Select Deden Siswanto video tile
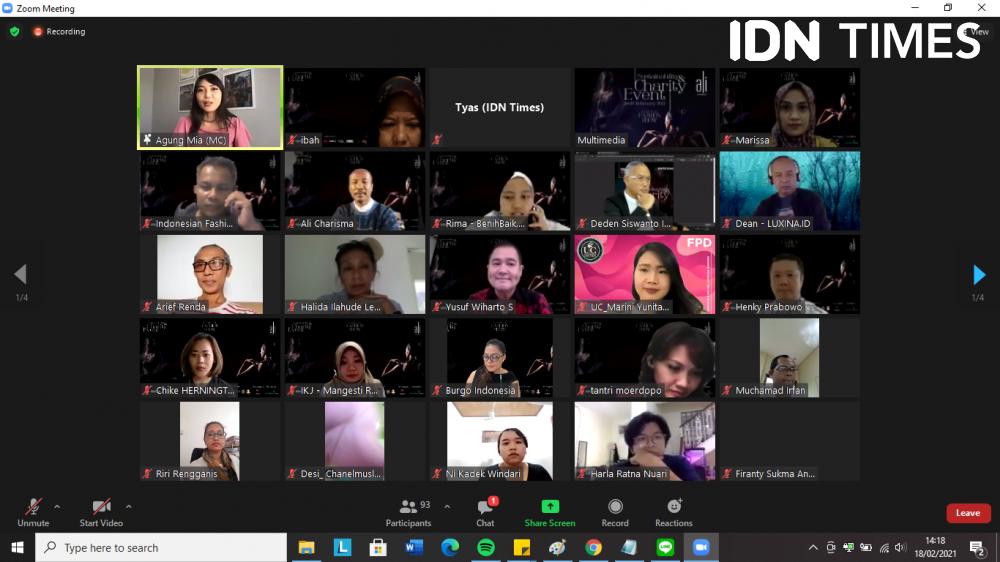Screen dimensions: 1000x562 645,191
